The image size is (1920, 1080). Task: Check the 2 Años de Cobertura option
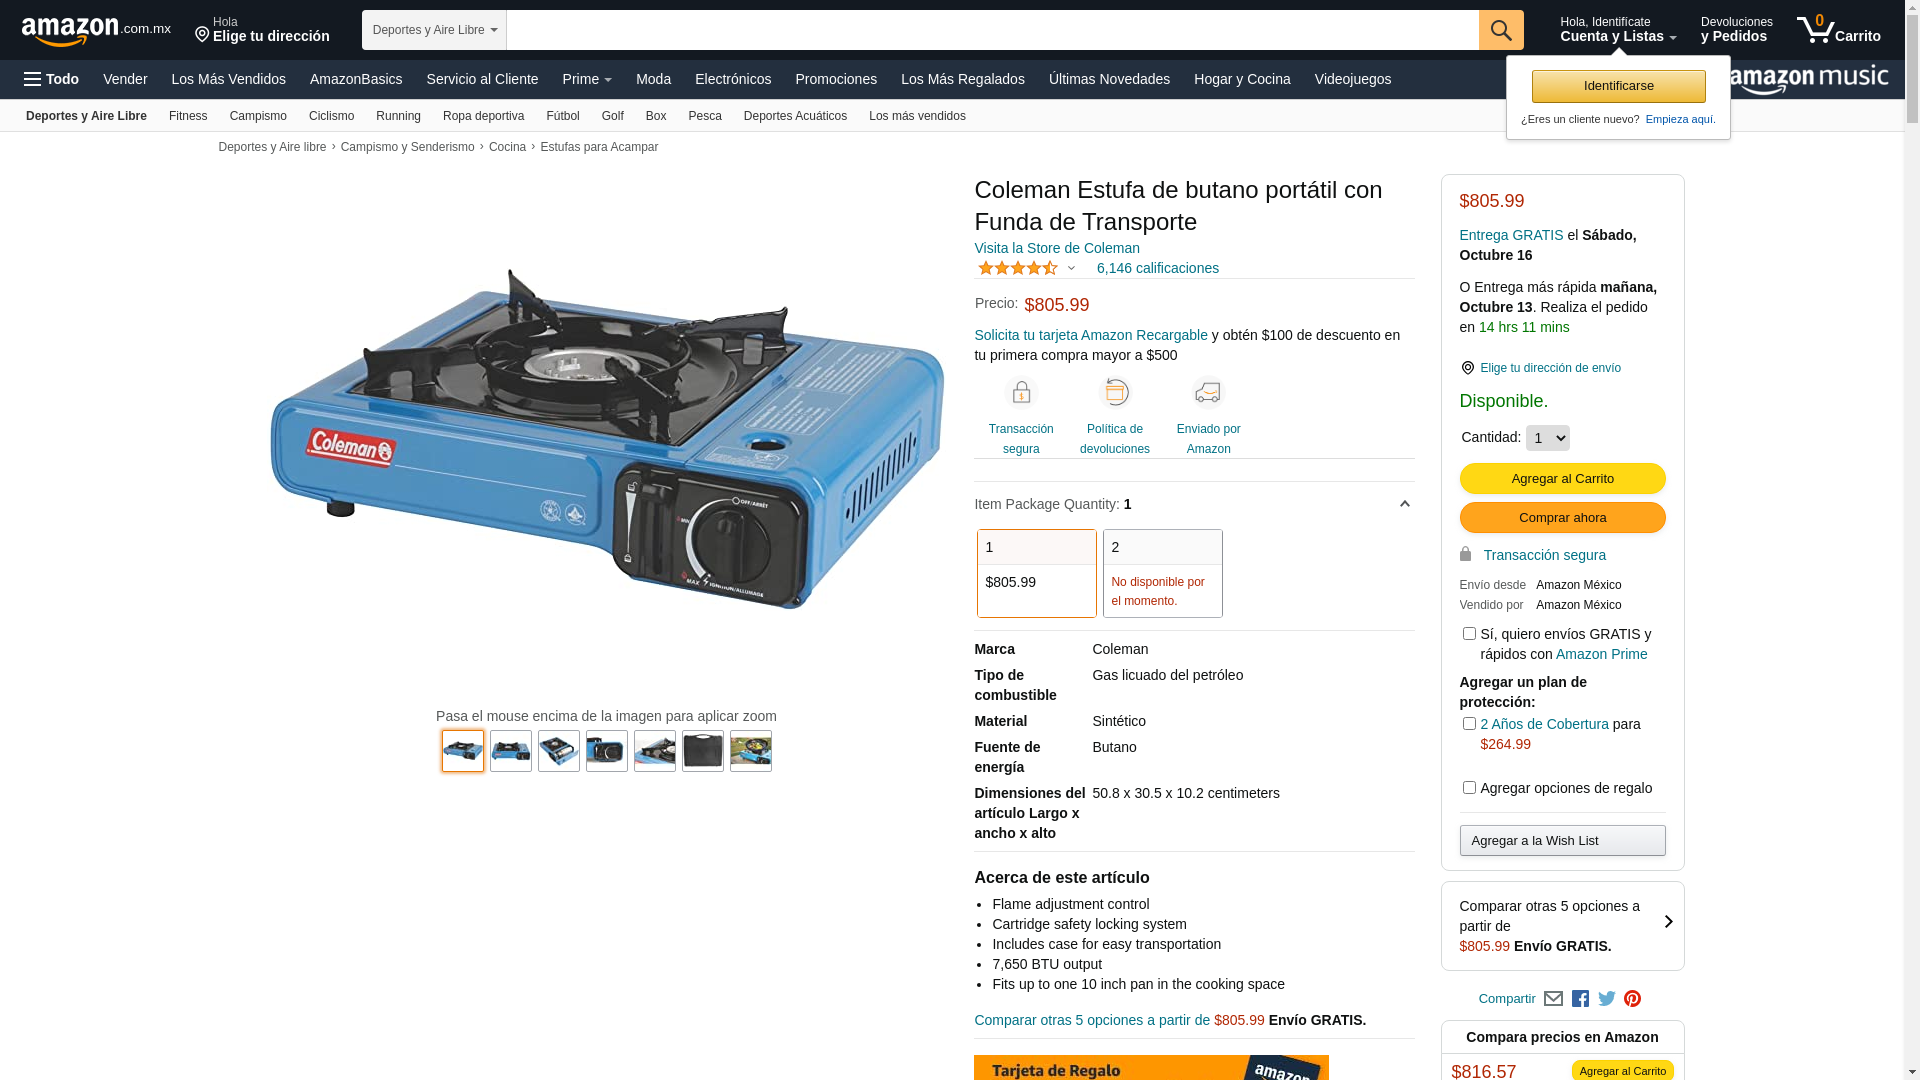1469,724
